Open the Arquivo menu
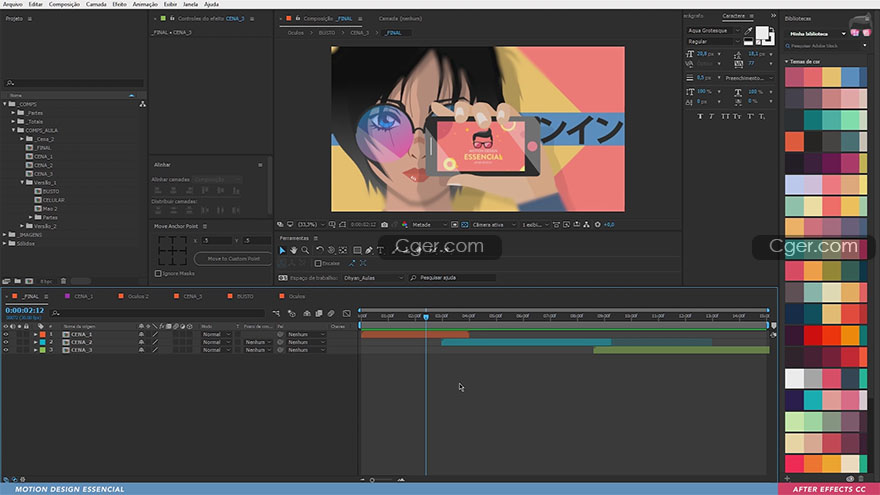 click(12, 4)
